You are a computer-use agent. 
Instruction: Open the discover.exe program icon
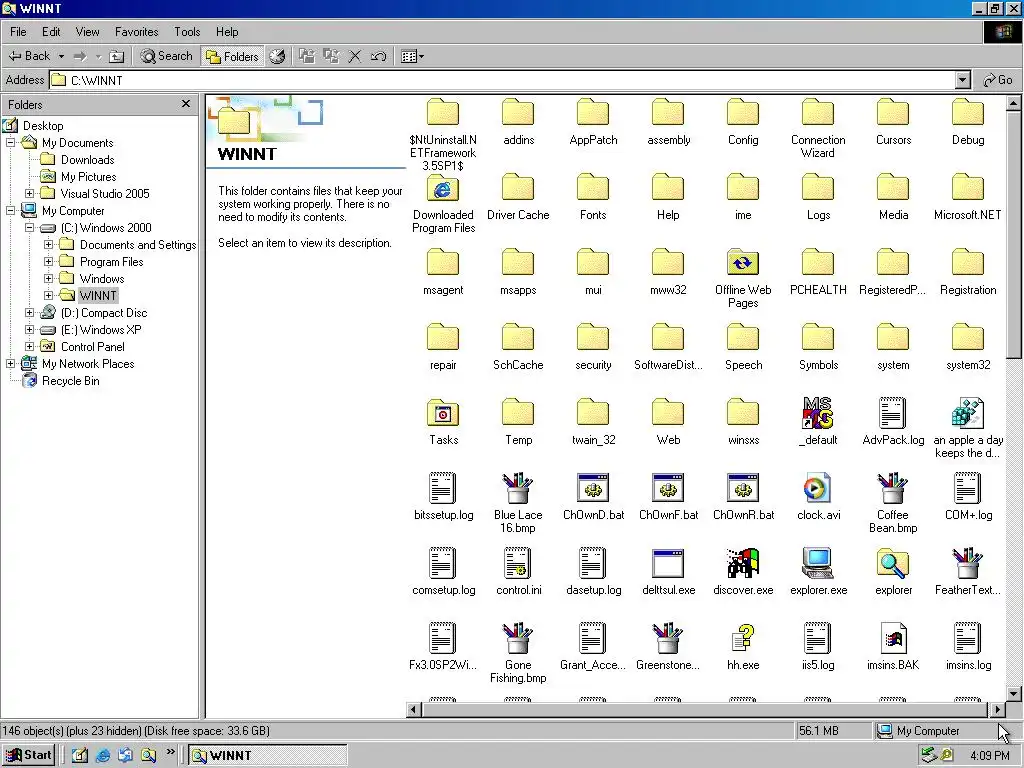(743, 563)
